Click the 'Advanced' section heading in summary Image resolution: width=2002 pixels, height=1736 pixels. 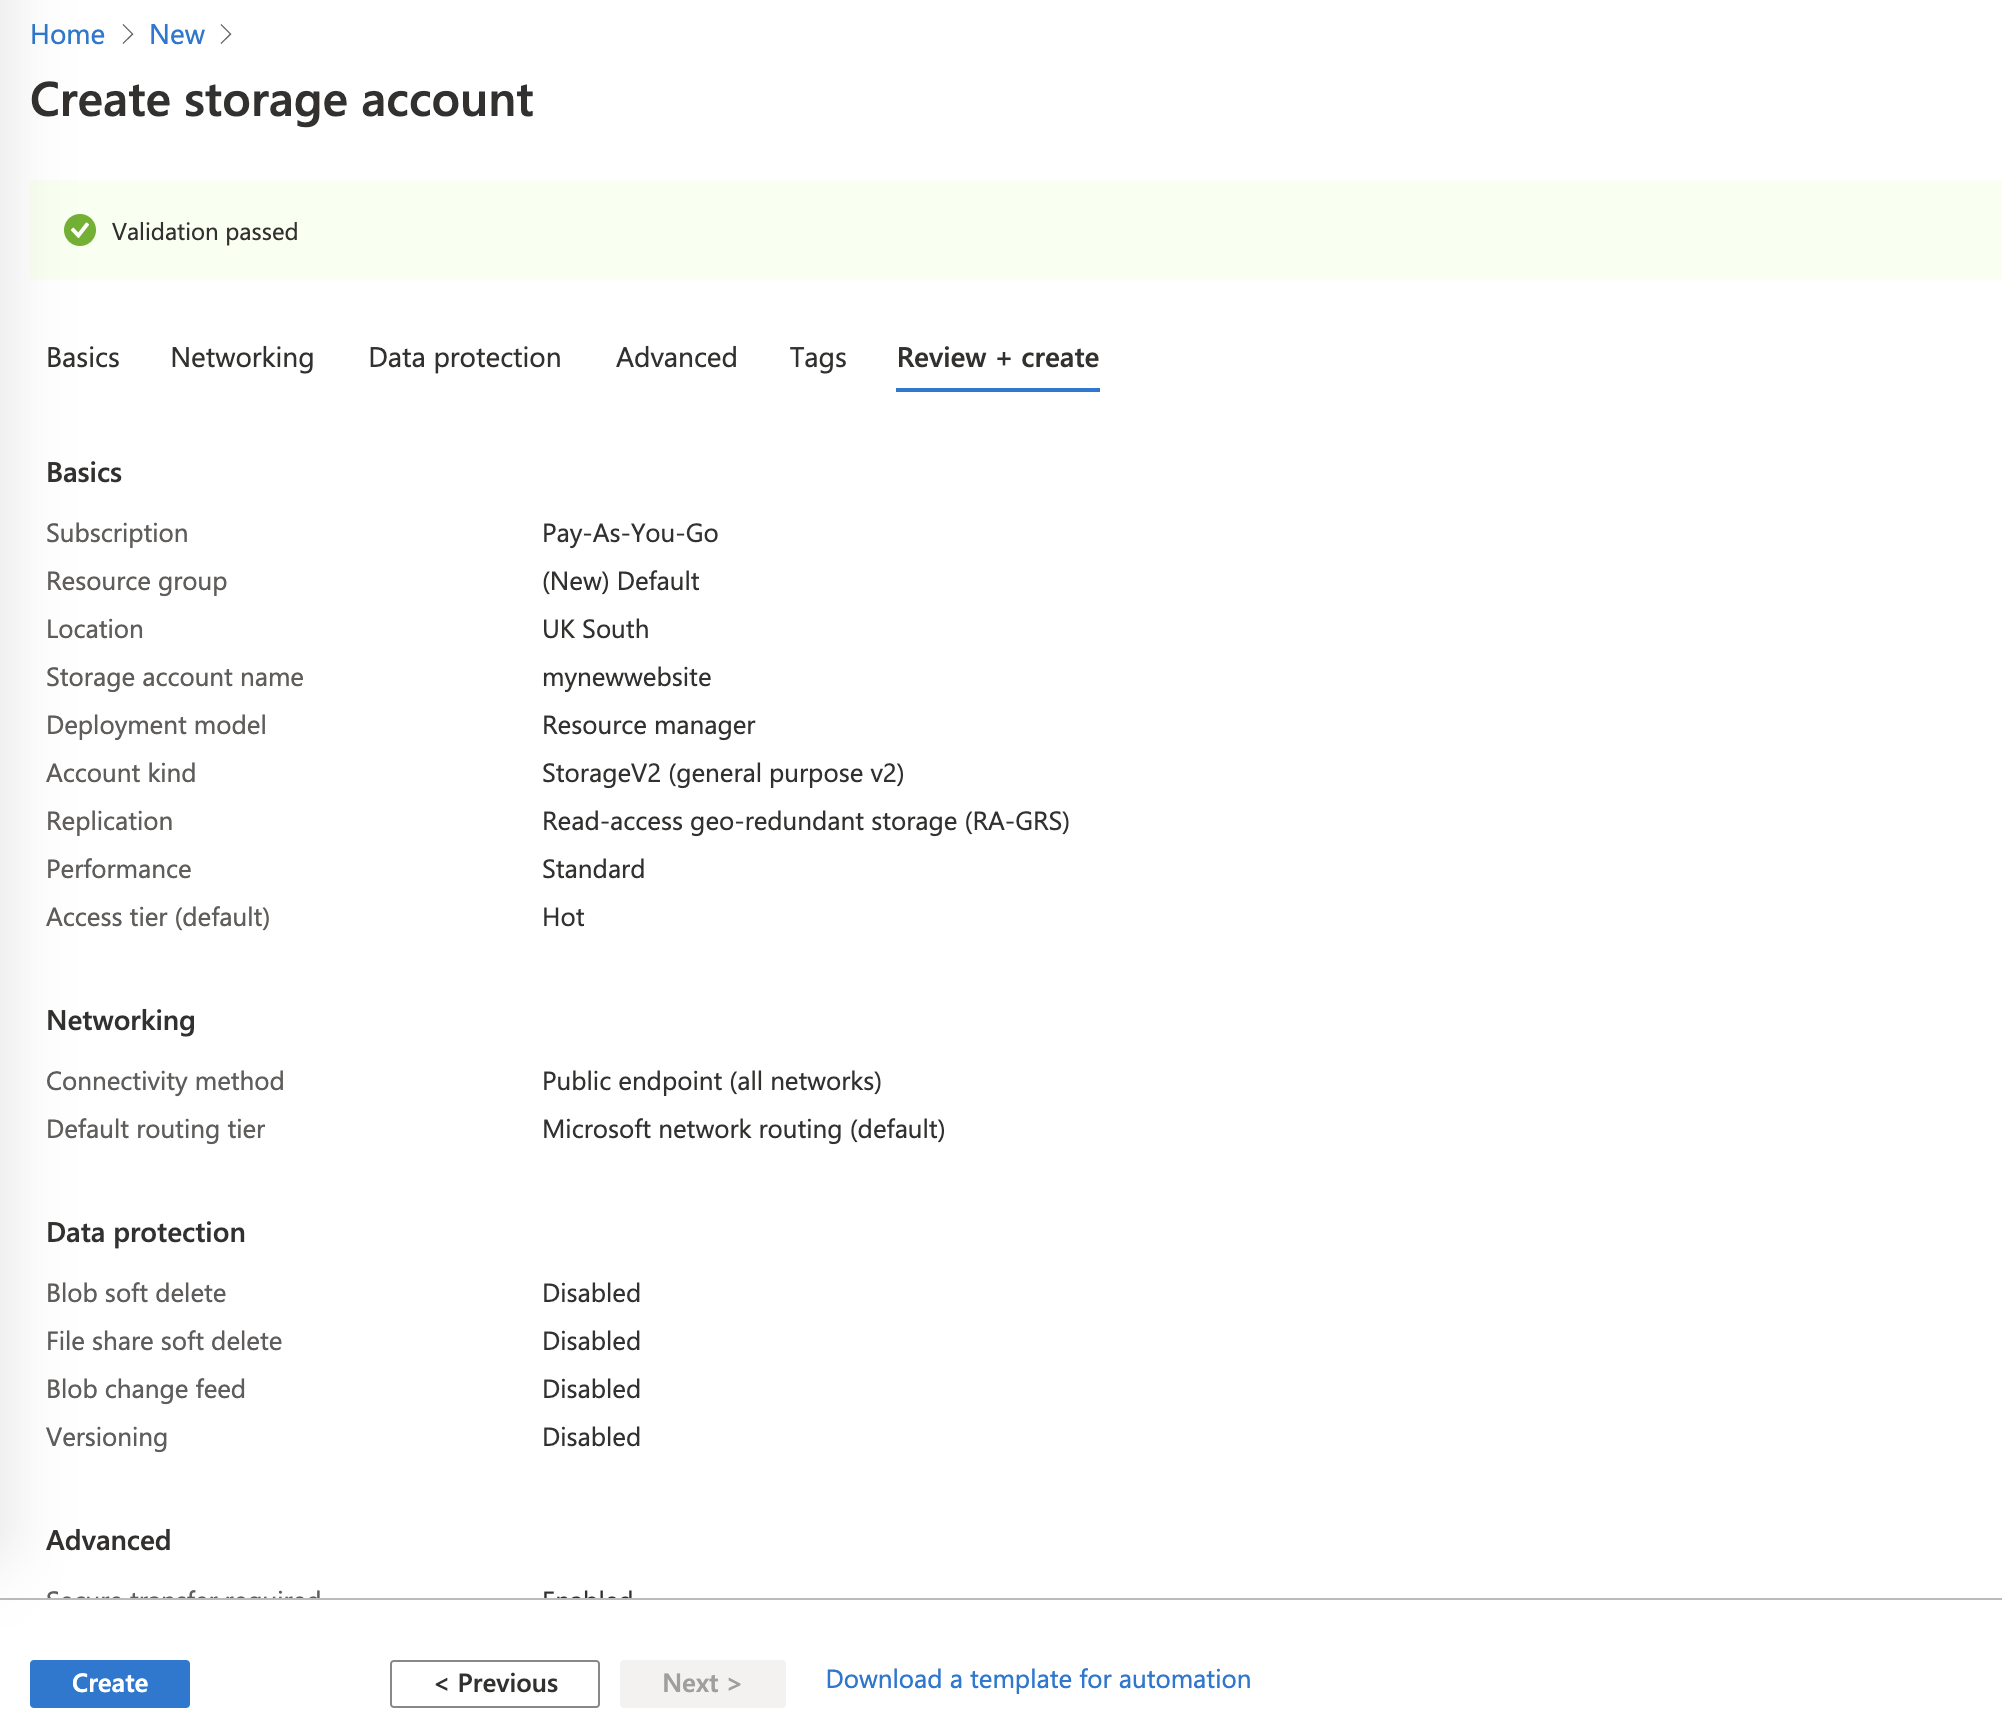pyautogui.click(x=109, y=1540)
